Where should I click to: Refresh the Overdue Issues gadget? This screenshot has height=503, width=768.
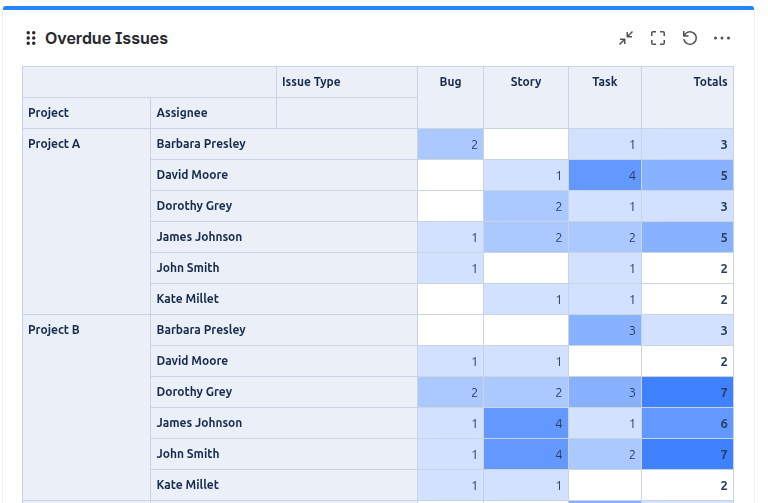690,38
